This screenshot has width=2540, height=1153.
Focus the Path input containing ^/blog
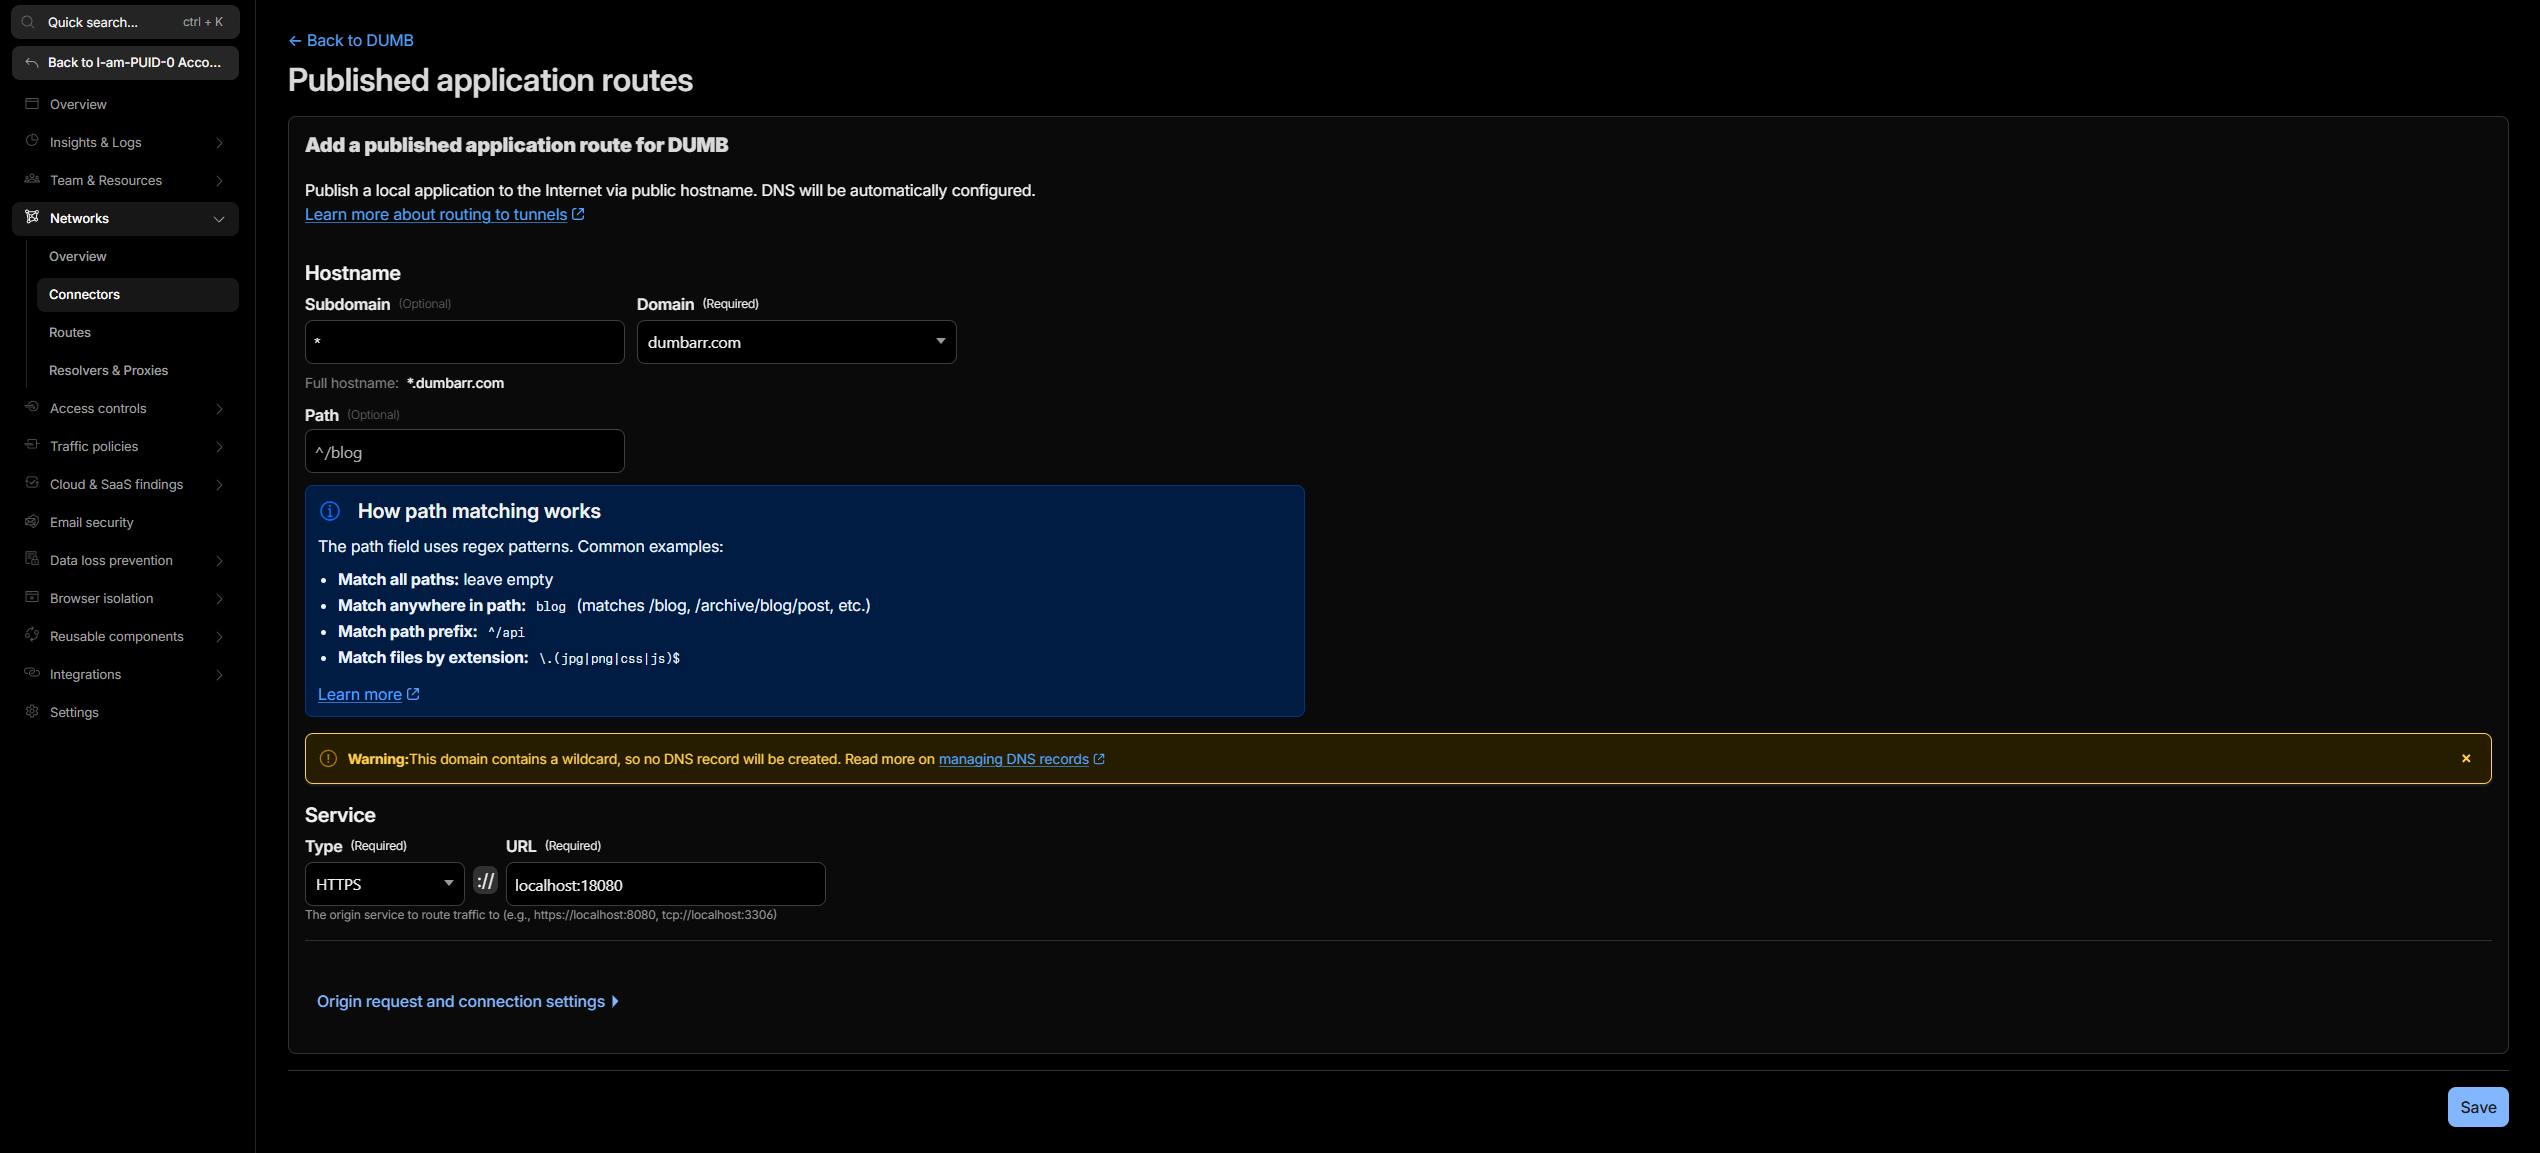[x=464, y=451]
